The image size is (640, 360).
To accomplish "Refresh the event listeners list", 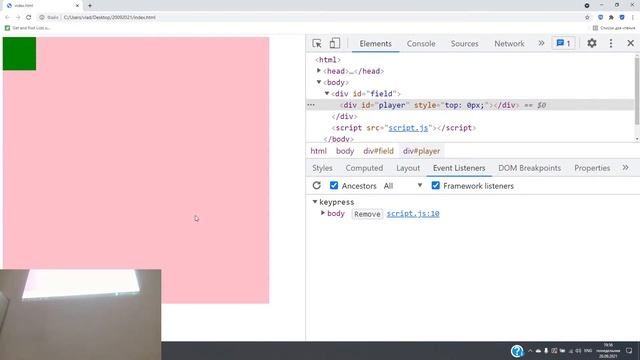I will point(317,186).
